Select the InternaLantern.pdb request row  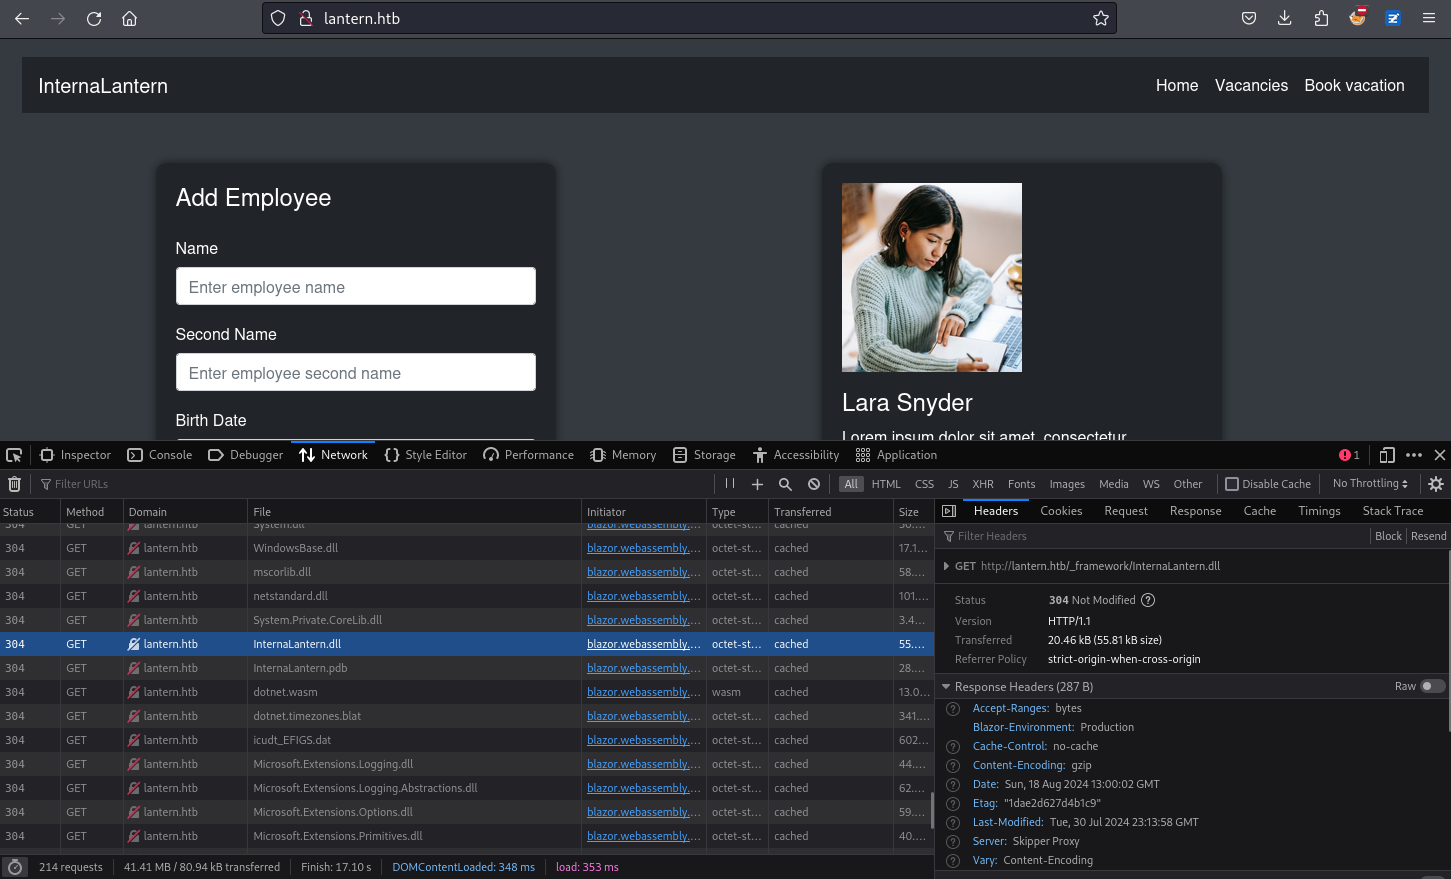pos(467,668)
